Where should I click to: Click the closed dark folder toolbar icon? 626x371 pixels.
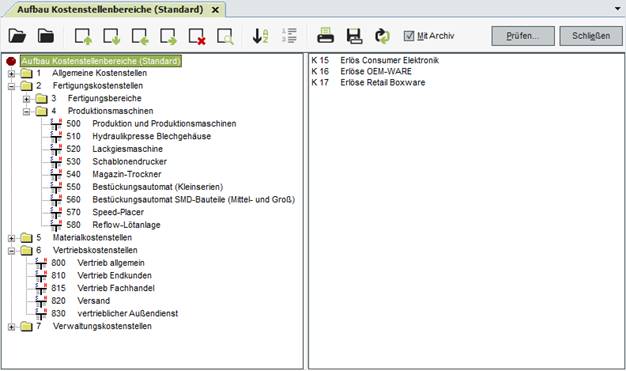coord(46,36)
